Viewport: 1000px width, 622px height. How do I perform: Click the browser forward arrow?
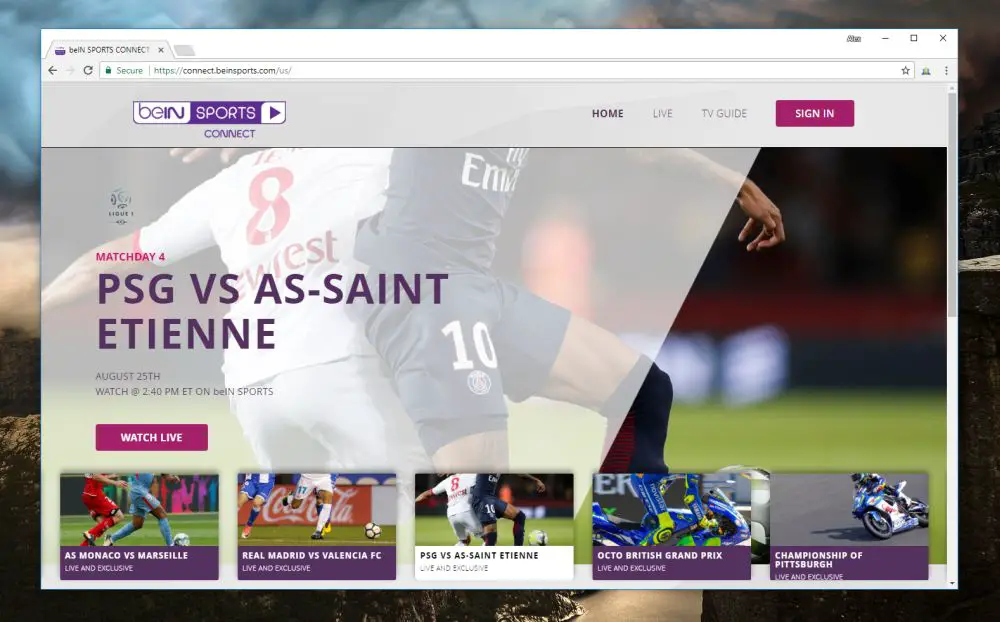pyautogui.click(x=70, y=70)
